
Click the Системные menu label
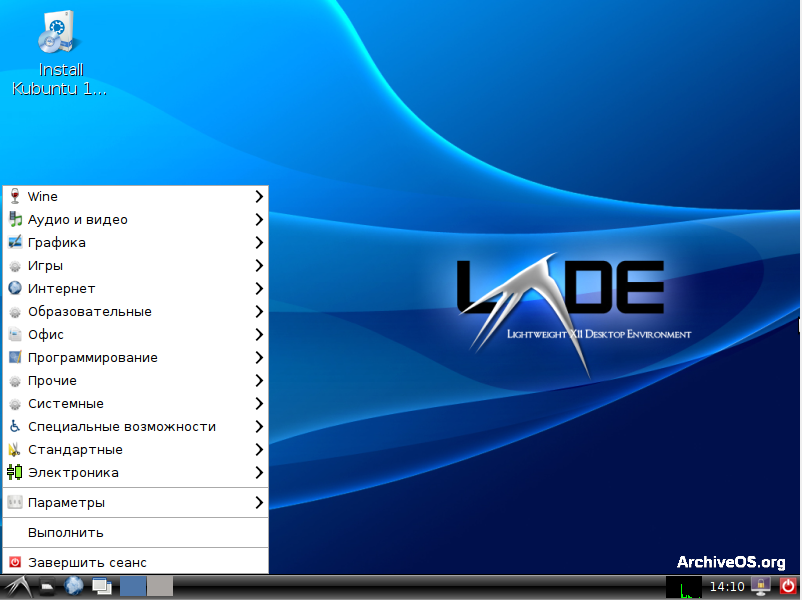coord(66,404)
